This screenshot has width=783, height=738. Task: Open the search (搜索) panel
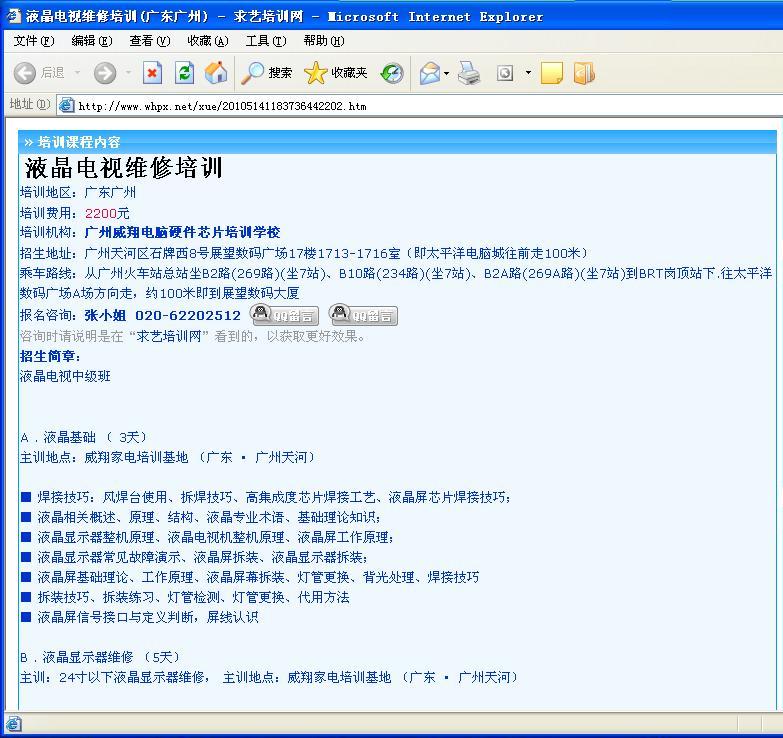[x=267, y=73]
